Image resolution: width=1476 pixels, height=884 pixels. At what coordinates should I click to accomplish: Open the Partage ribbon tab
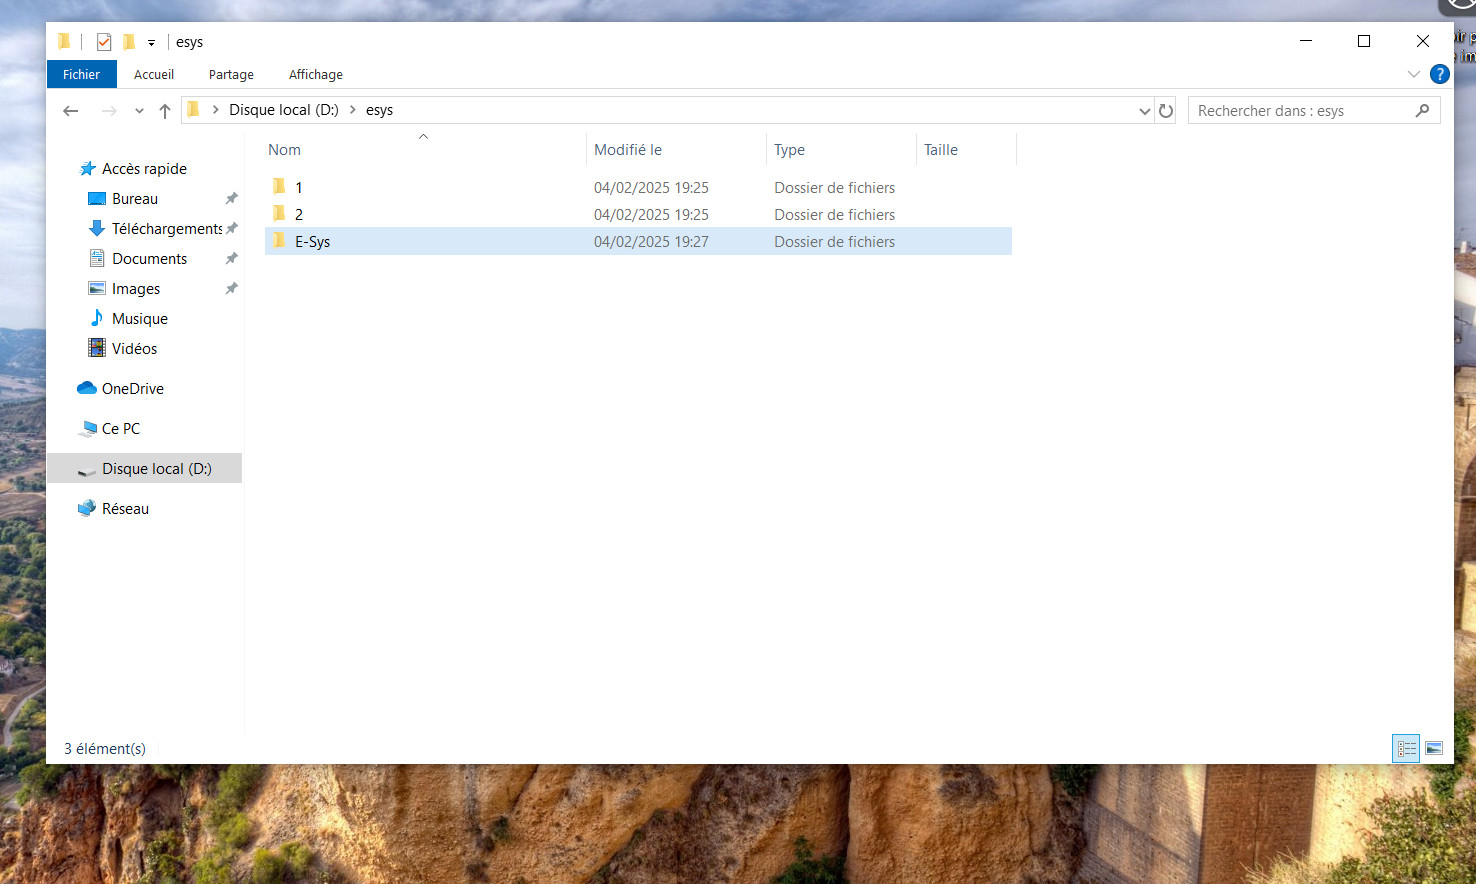coord(231,74)
